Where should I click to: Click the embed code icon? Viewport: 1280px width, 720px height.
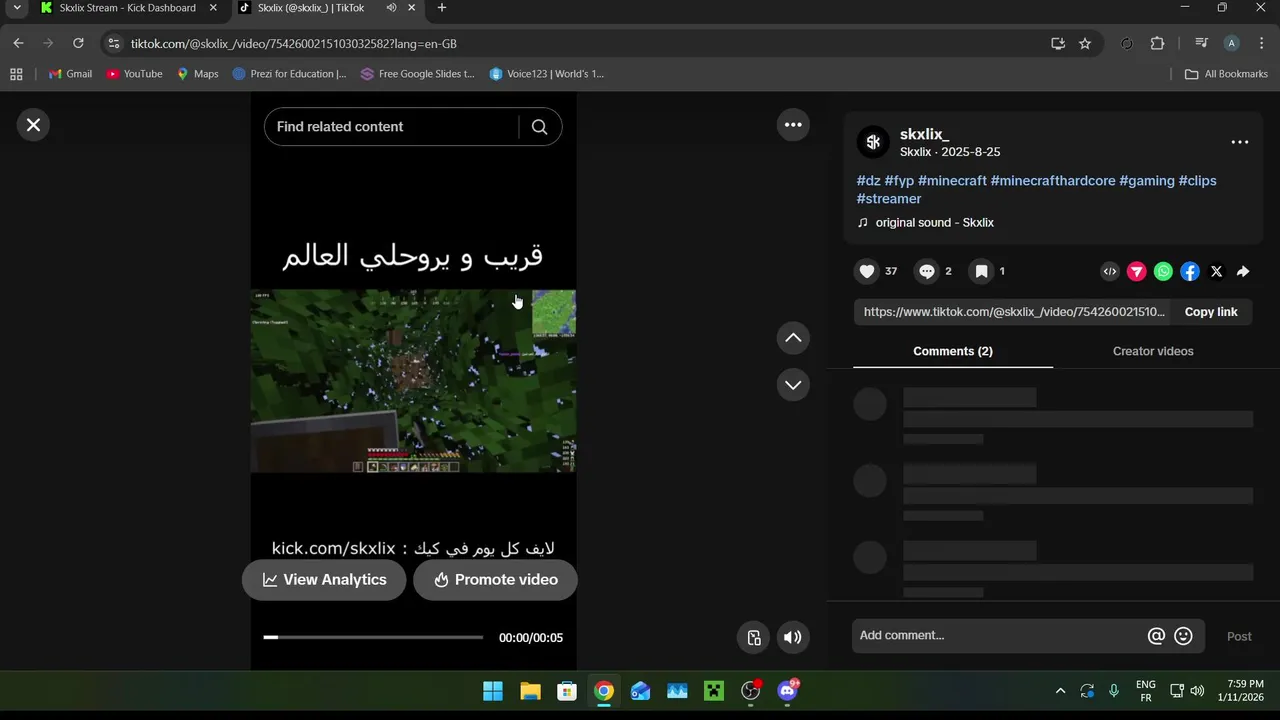(x=1110, y=271)
